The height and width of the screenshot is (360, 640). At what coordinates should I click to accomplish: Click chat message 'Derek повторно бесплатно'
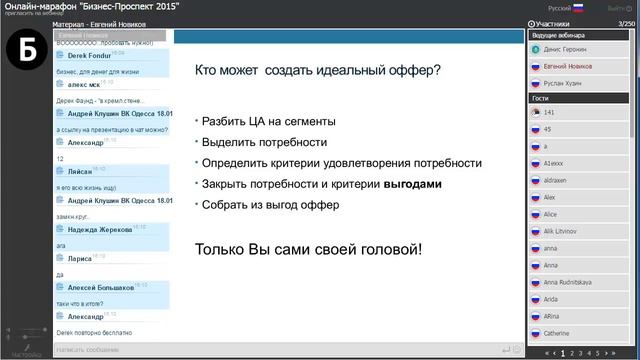[94, 333]
